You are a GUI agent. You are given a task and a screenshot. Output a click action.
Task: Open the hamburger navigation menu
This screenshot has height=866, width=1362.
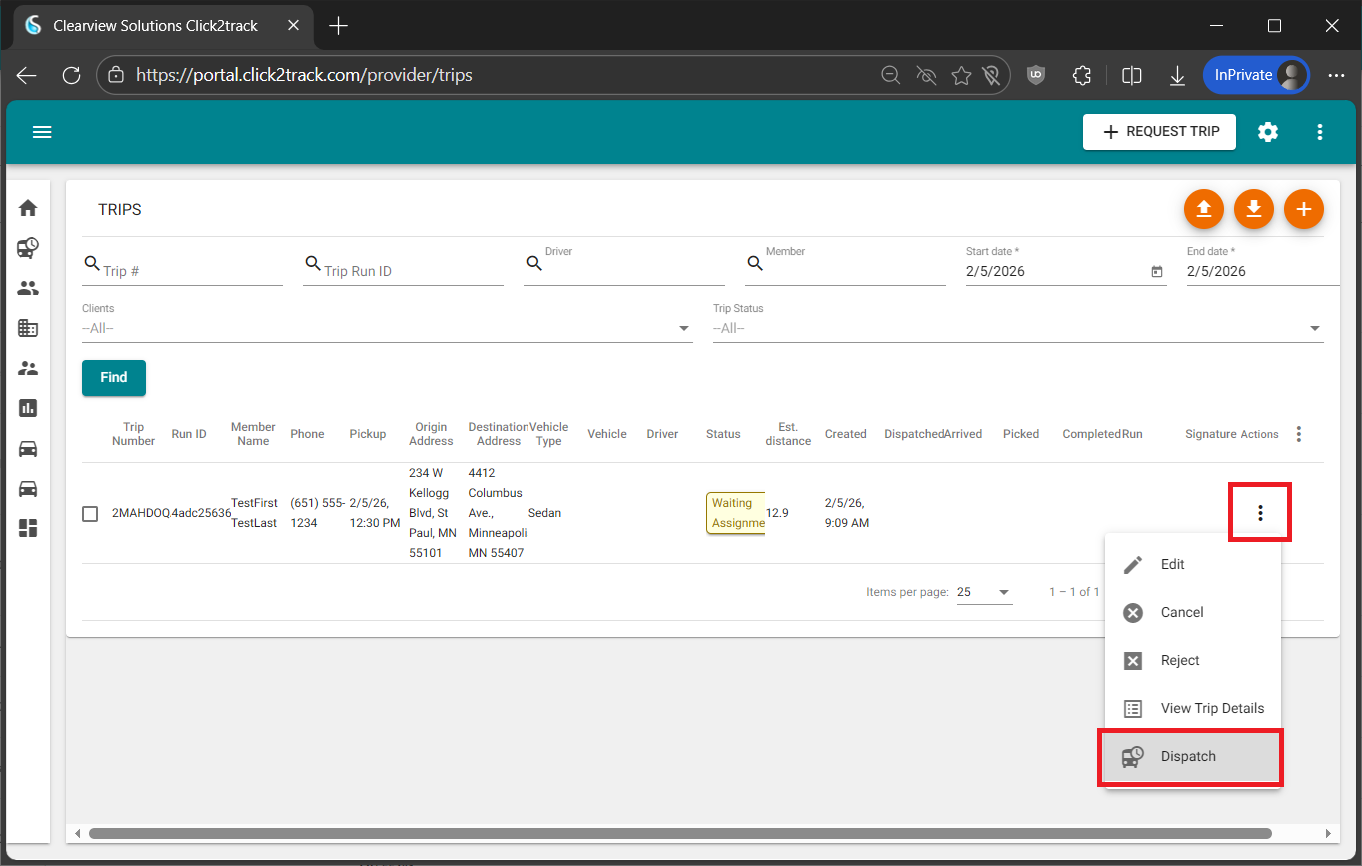(42, 132)
